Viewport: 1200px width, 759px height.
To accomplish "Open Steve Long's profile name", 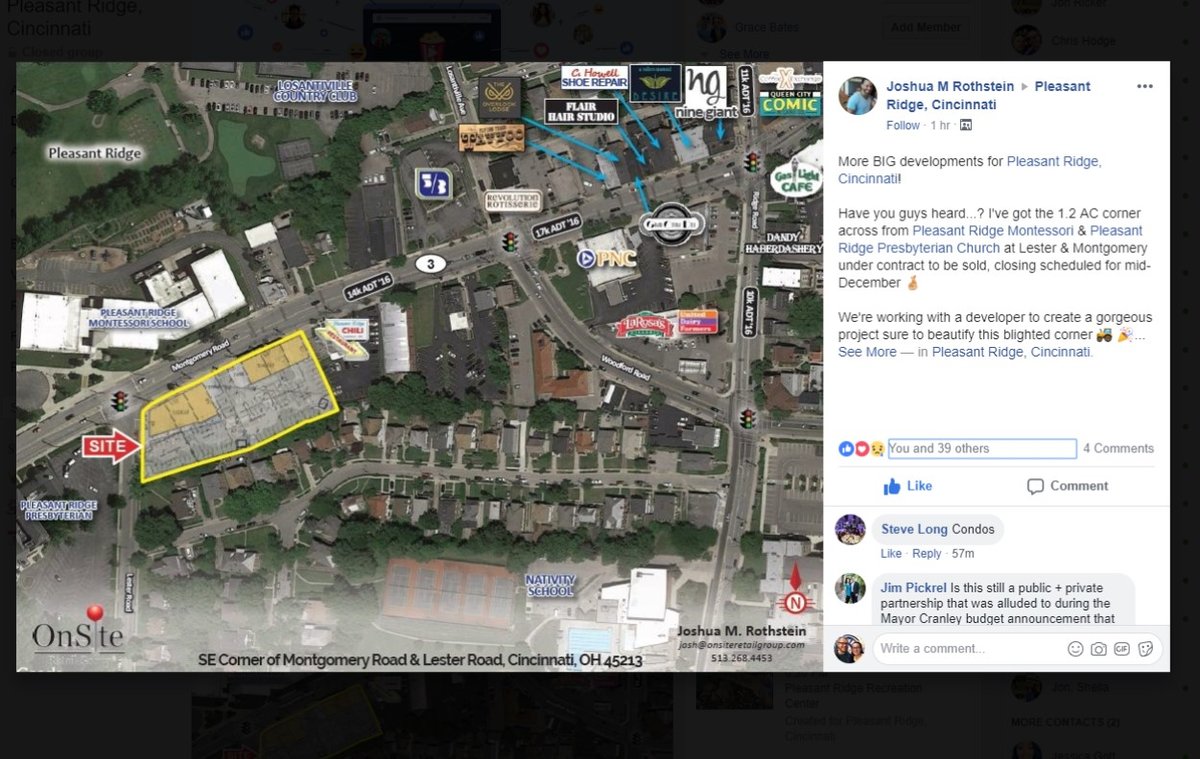I will (914, 529).
